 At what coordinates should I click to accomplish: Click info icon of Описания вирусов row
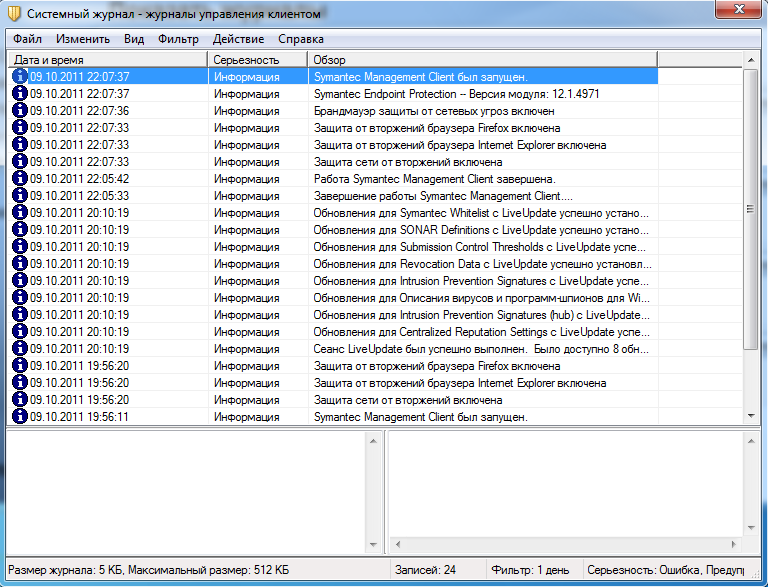(x=20, y=297)
